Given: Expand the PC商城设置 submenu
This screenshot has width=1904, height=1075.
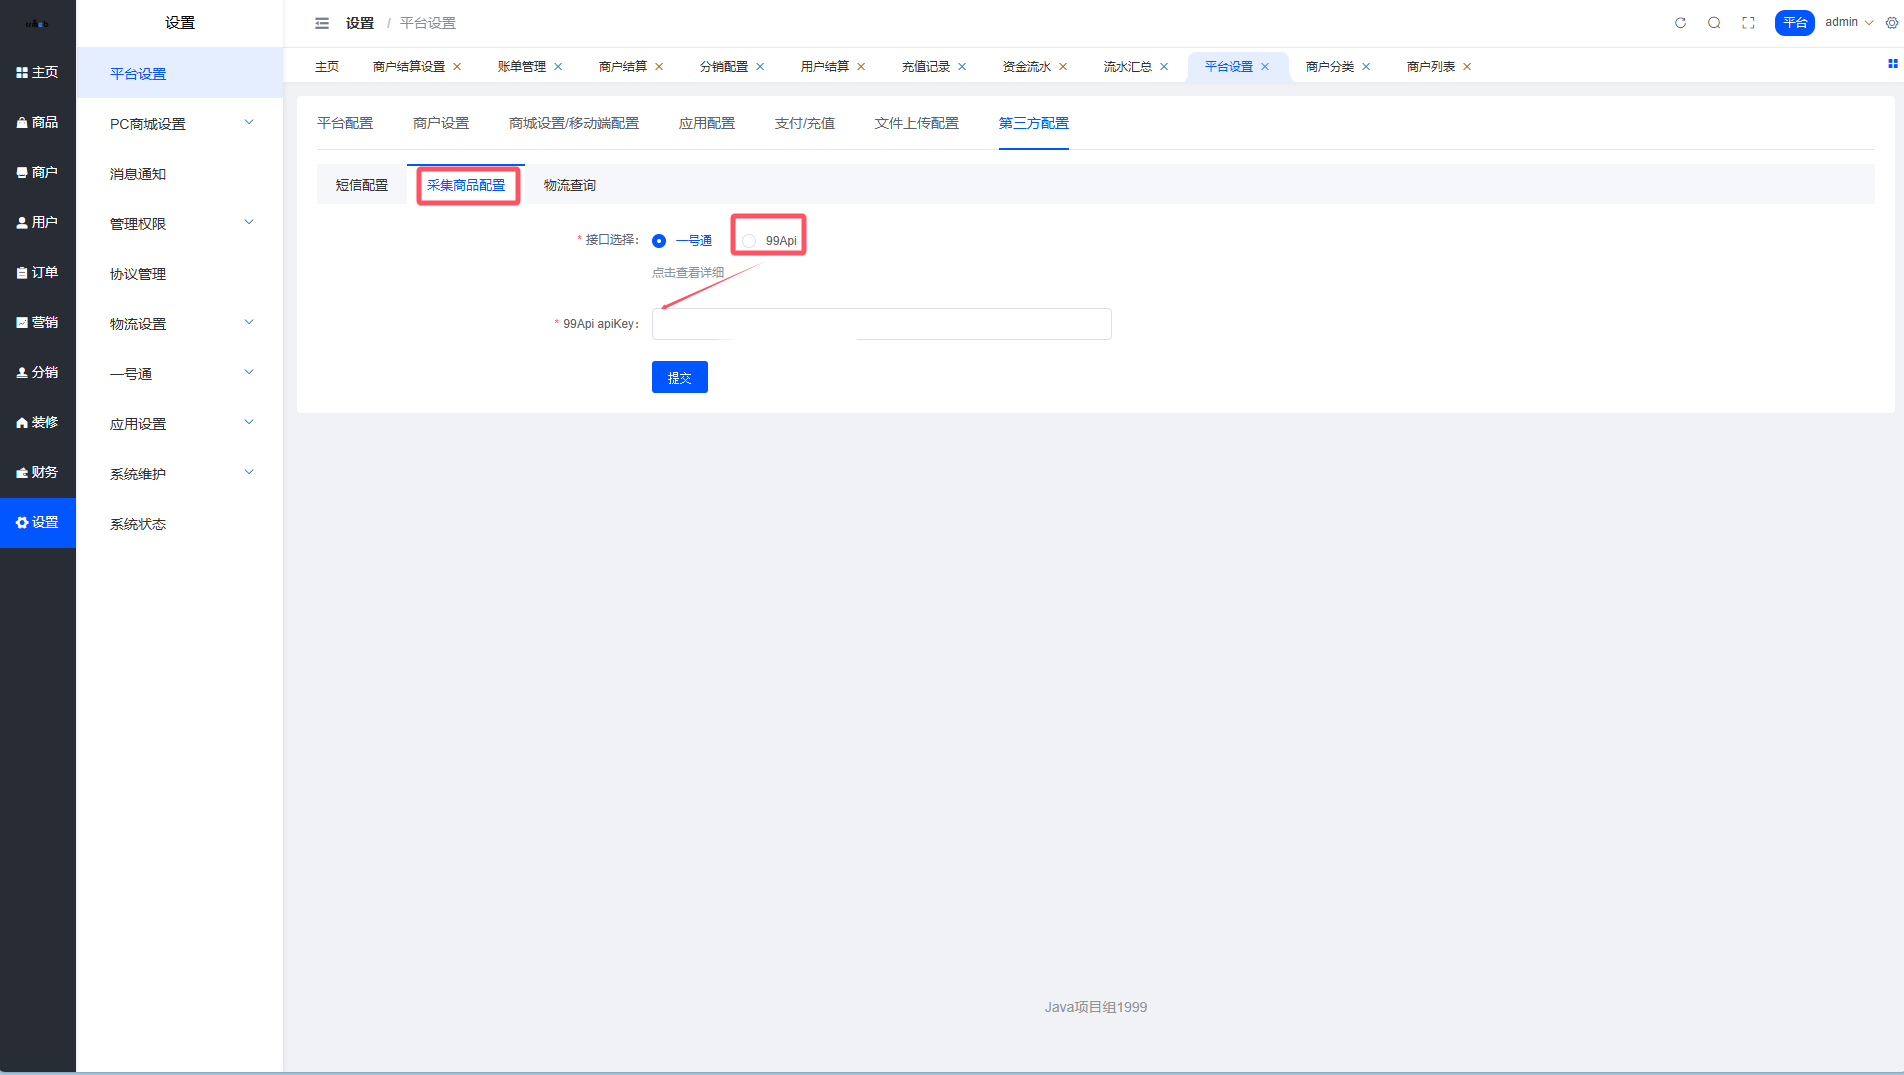Looking at the screenshot, I should 180,123.
